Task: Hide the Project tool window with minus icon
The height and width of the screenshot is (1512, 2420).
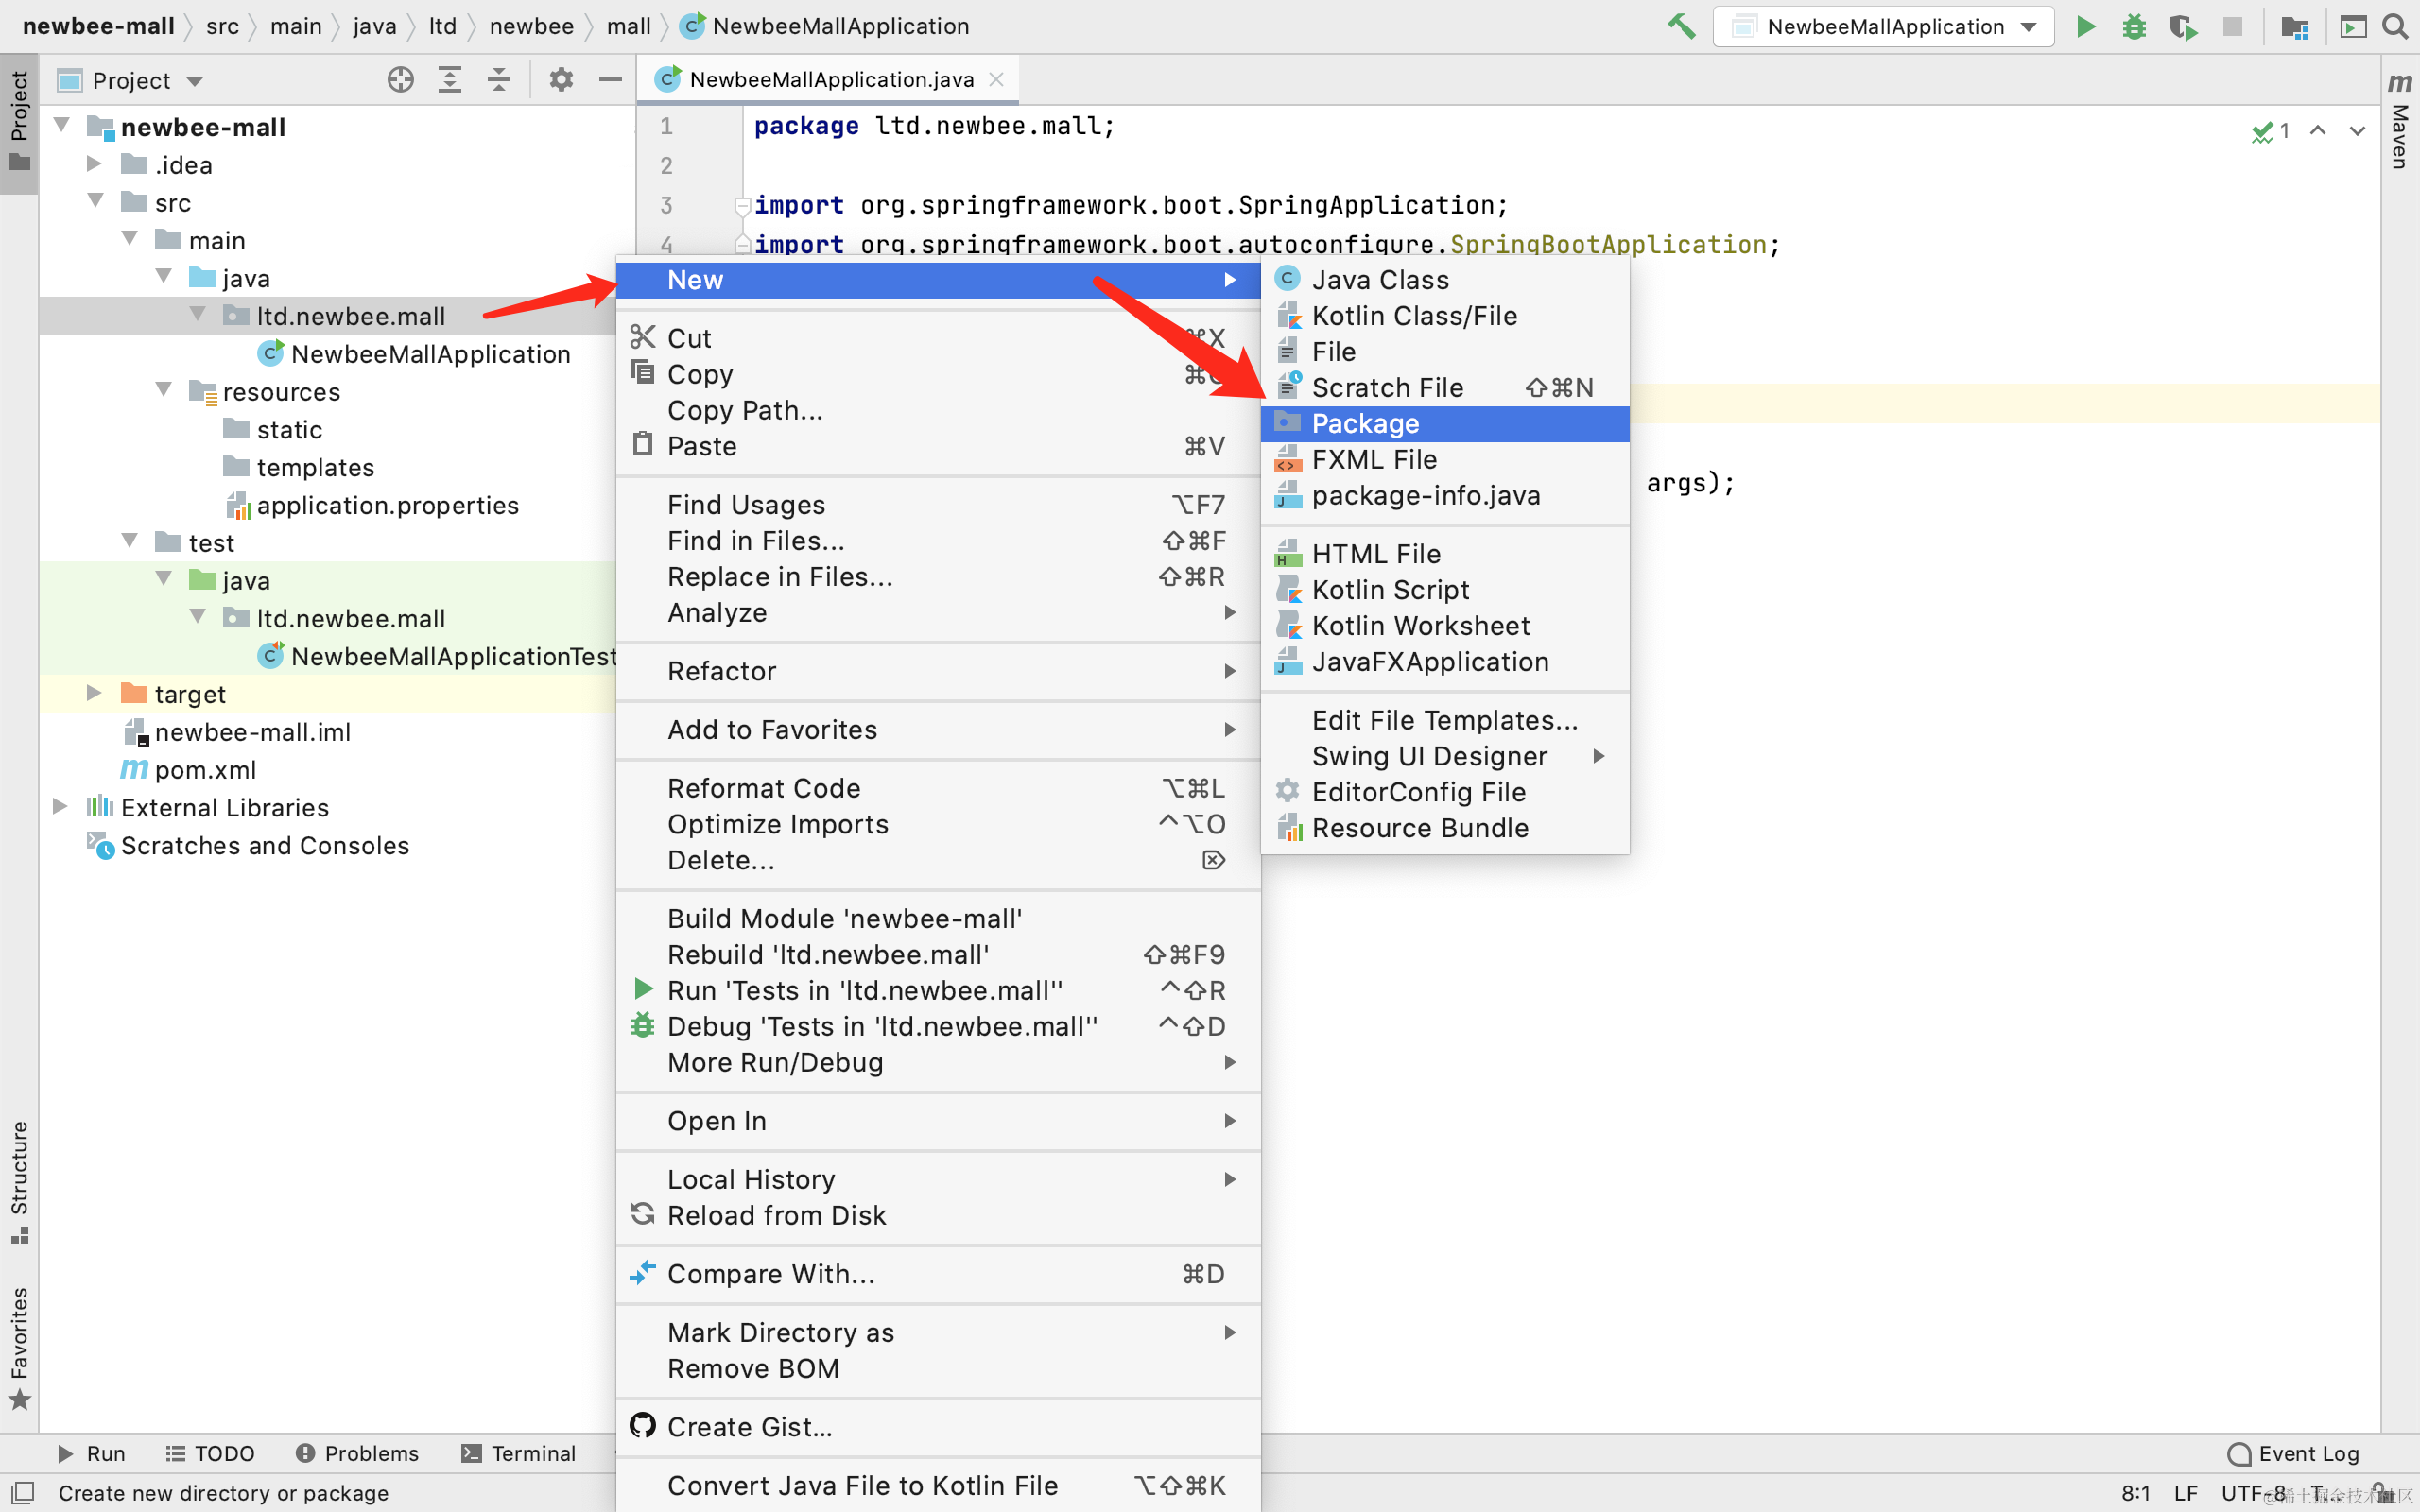Action: point(610,80)
